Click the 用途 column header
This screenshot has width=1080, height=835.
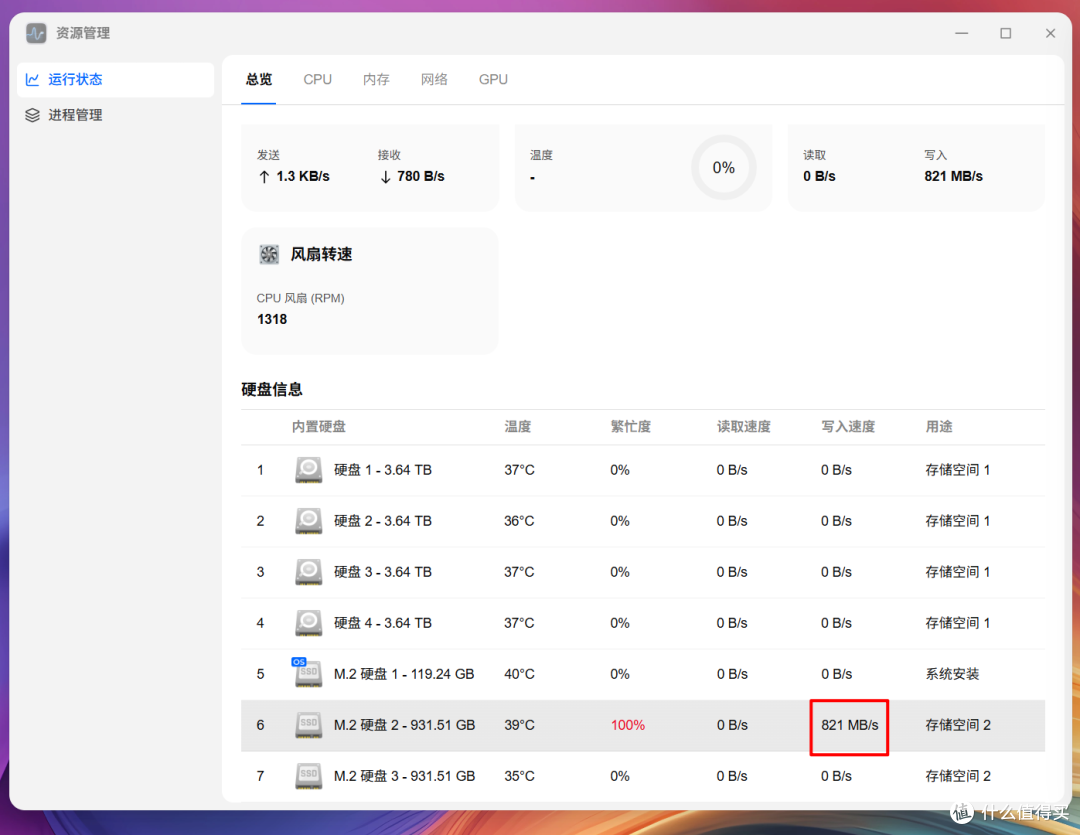(x=939, y=426)
